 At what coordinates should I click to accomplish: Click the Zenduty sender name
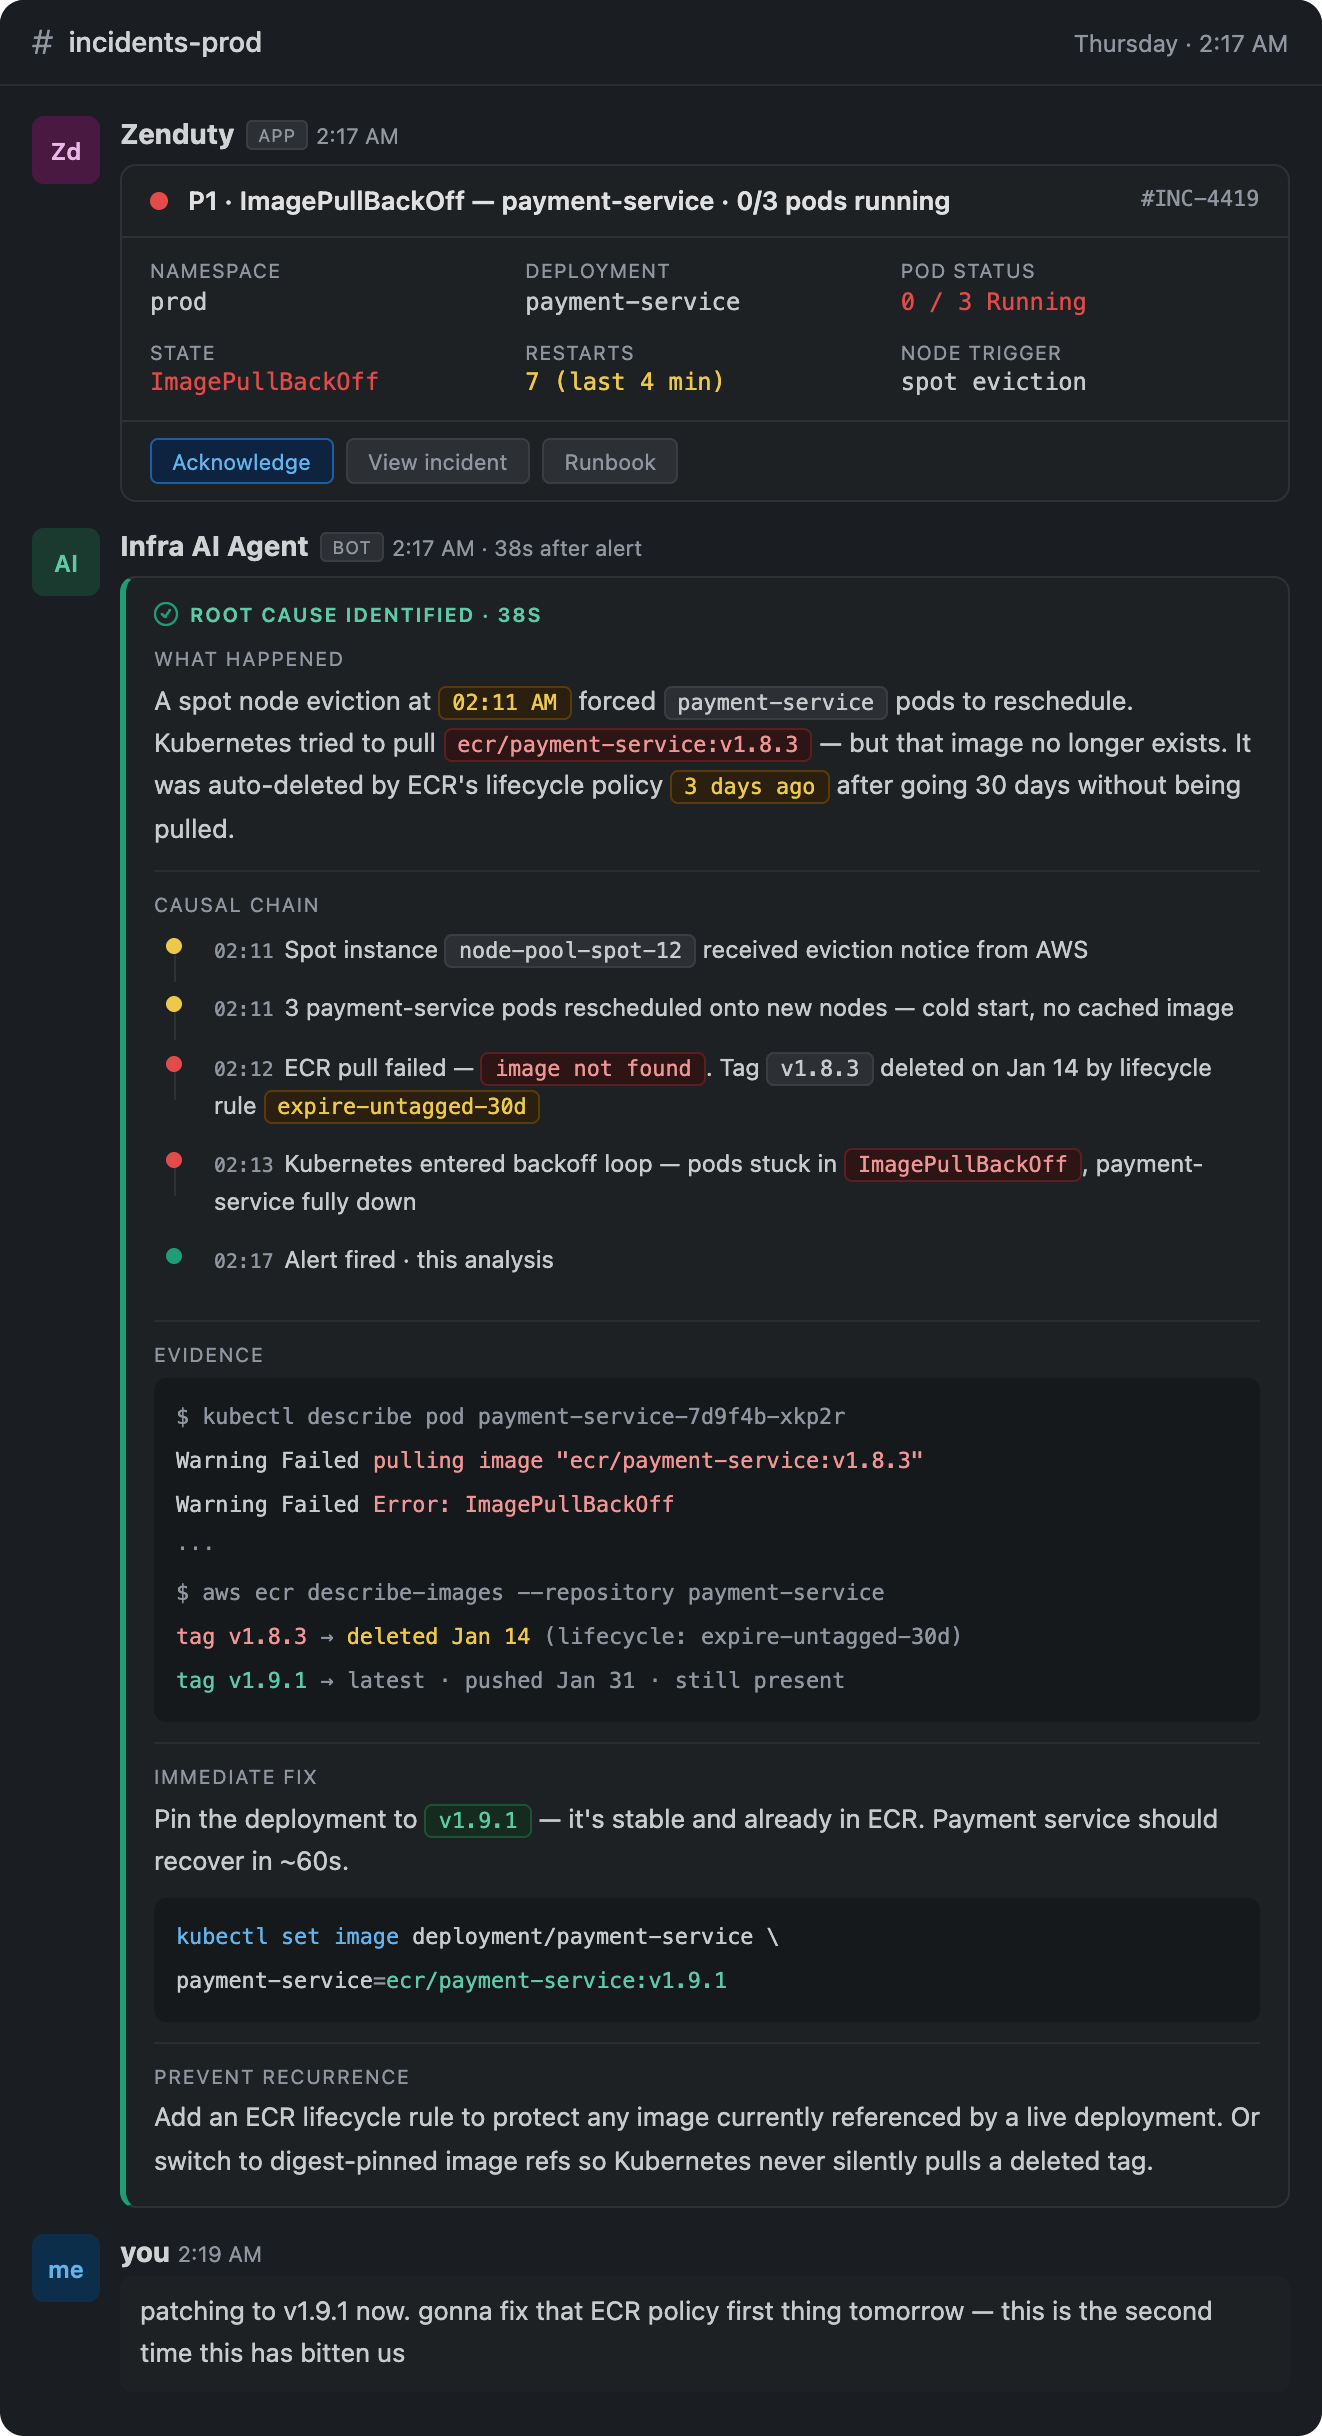pyautogui.click(x=177, y=134)
